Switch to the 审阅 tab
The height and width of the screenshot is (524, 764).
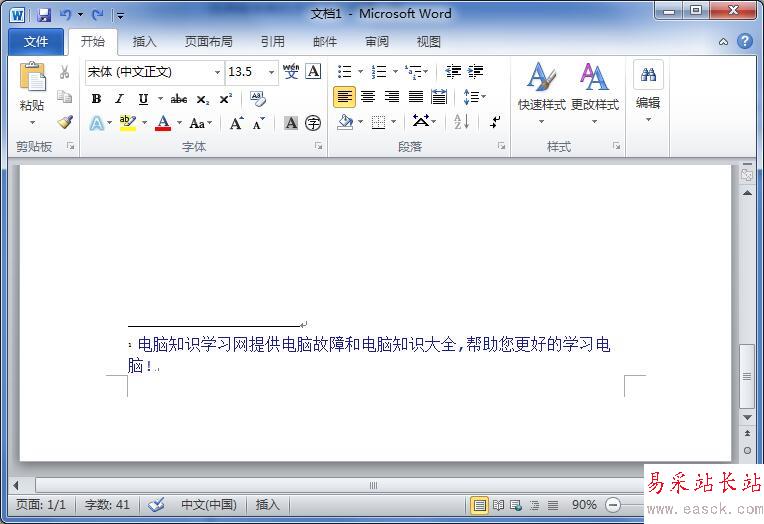[x=377, y=42]
